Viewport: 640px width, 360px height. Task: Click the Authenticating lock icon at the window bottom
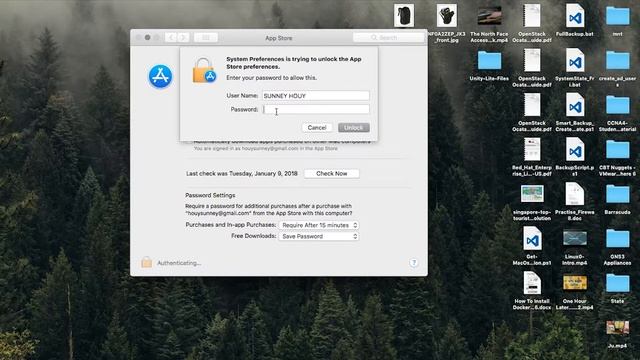147,262
